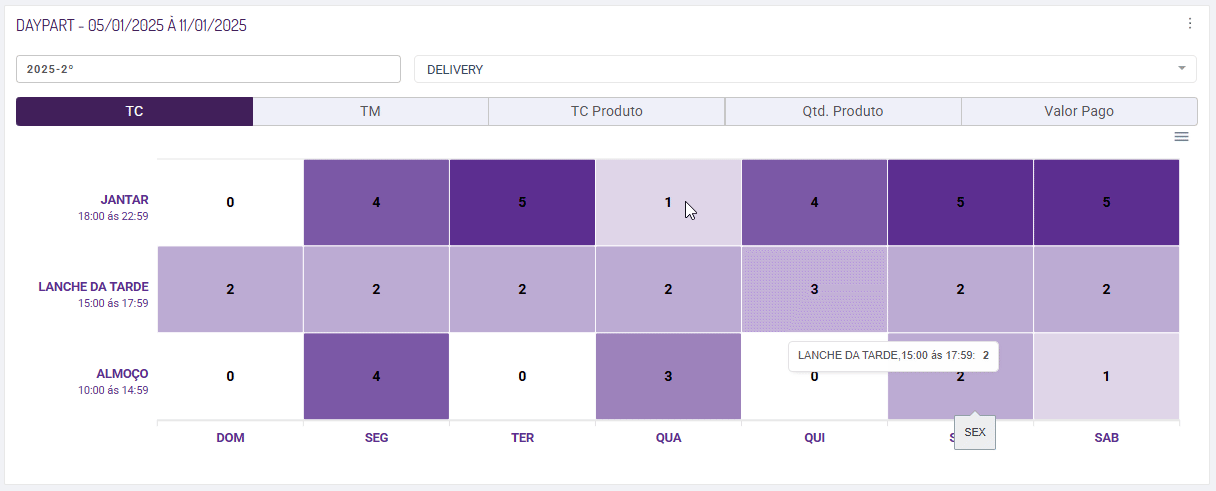The height and width of the screenshot is (491, 1216).
Task: Select the Qtd. Produto tab
Action: point(842,111)
